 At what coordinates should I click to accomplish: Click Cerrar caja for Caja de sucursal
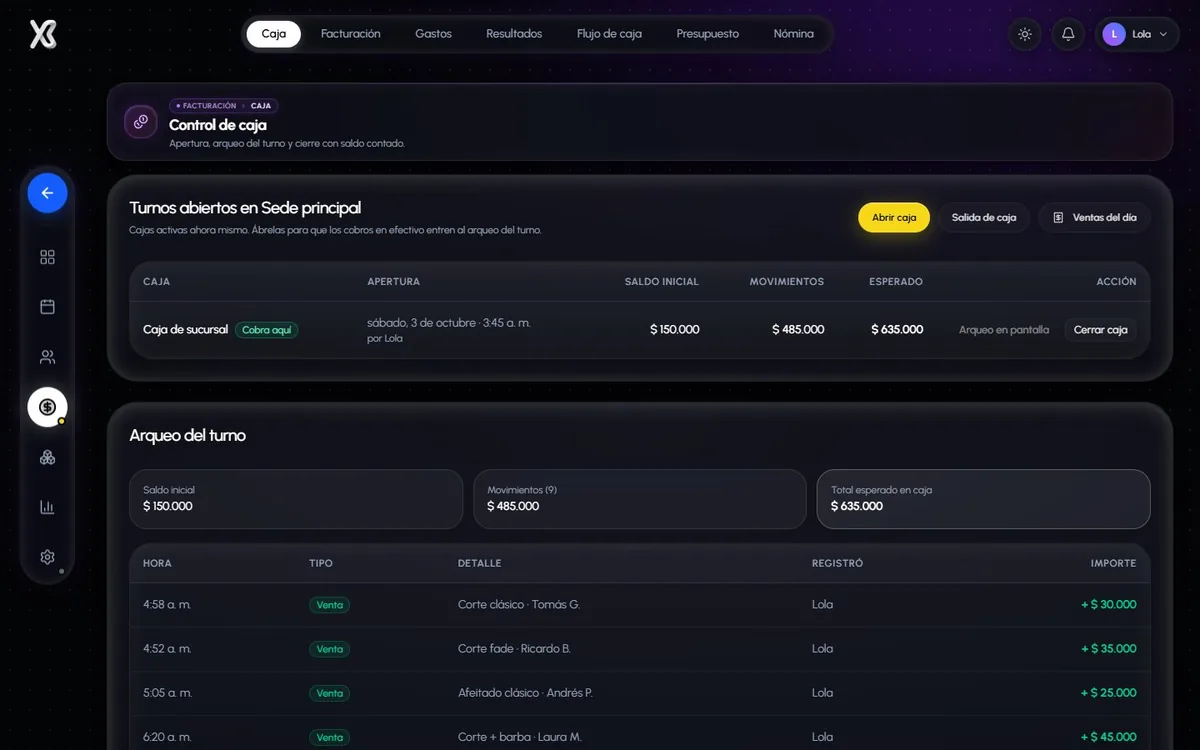1100,330
